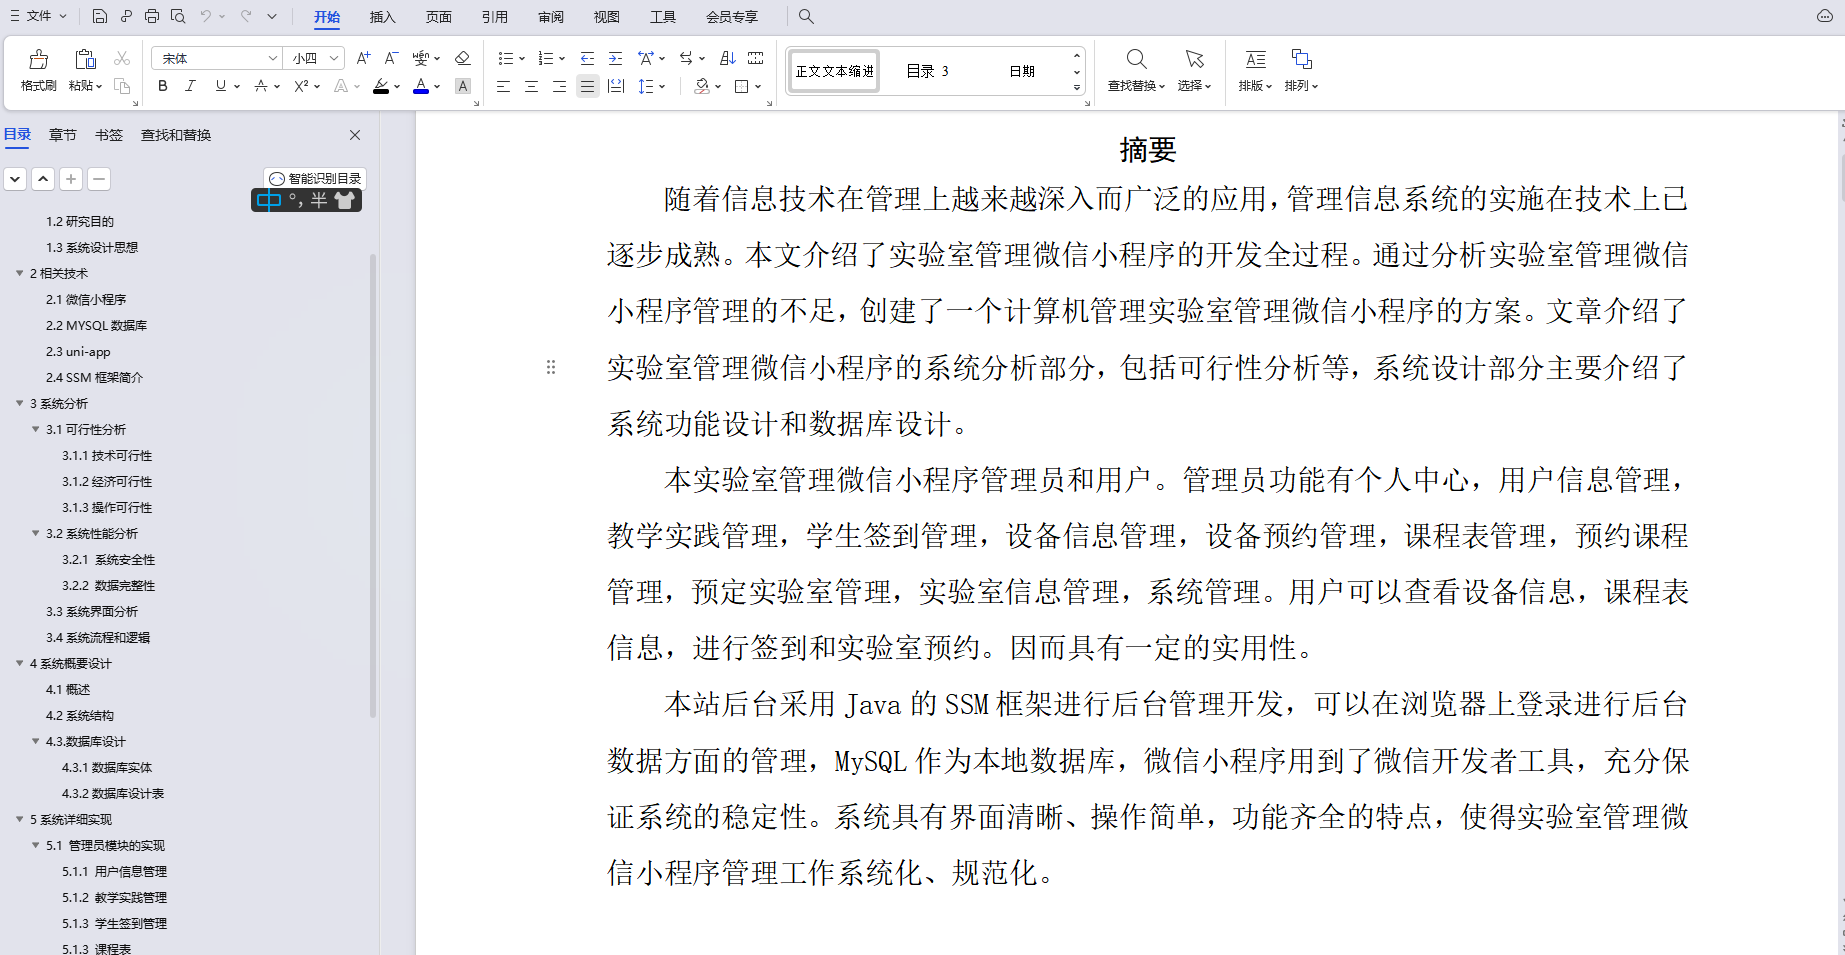Click the 选择 arrow cursor icon
Viewport: 1845px width, 955px height.
tap(1194, 59)
